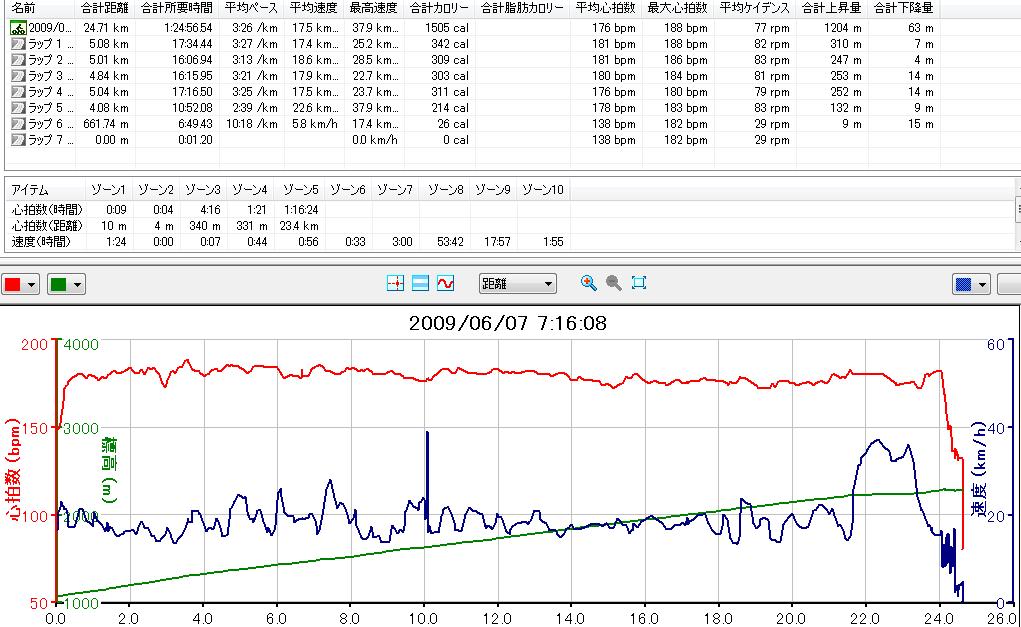This screenshot has height=627, width=1021.
Task: Select the ラップ 5 lap icon
Action: pyautogui.click(x=18, y=107)
